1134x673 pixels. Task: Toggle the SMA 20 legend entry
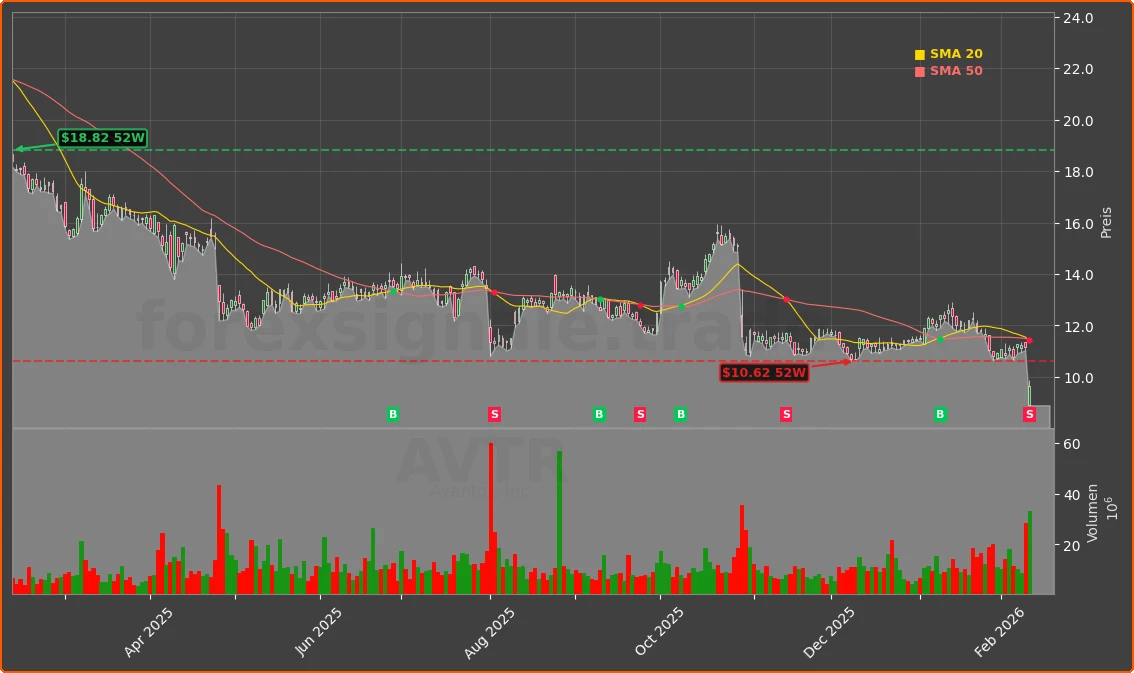pos(948,53)
